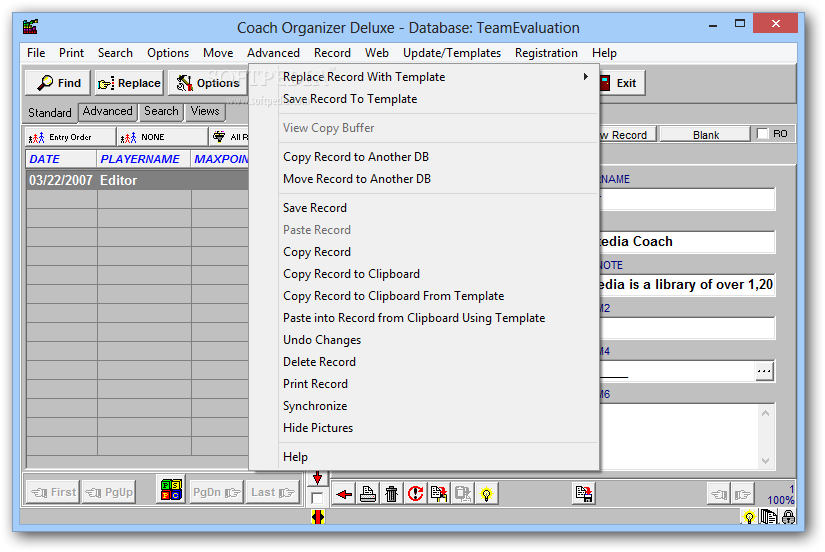This screenshot has height=552, width=825.
Task: Click the New Record button
Action: 628,135
